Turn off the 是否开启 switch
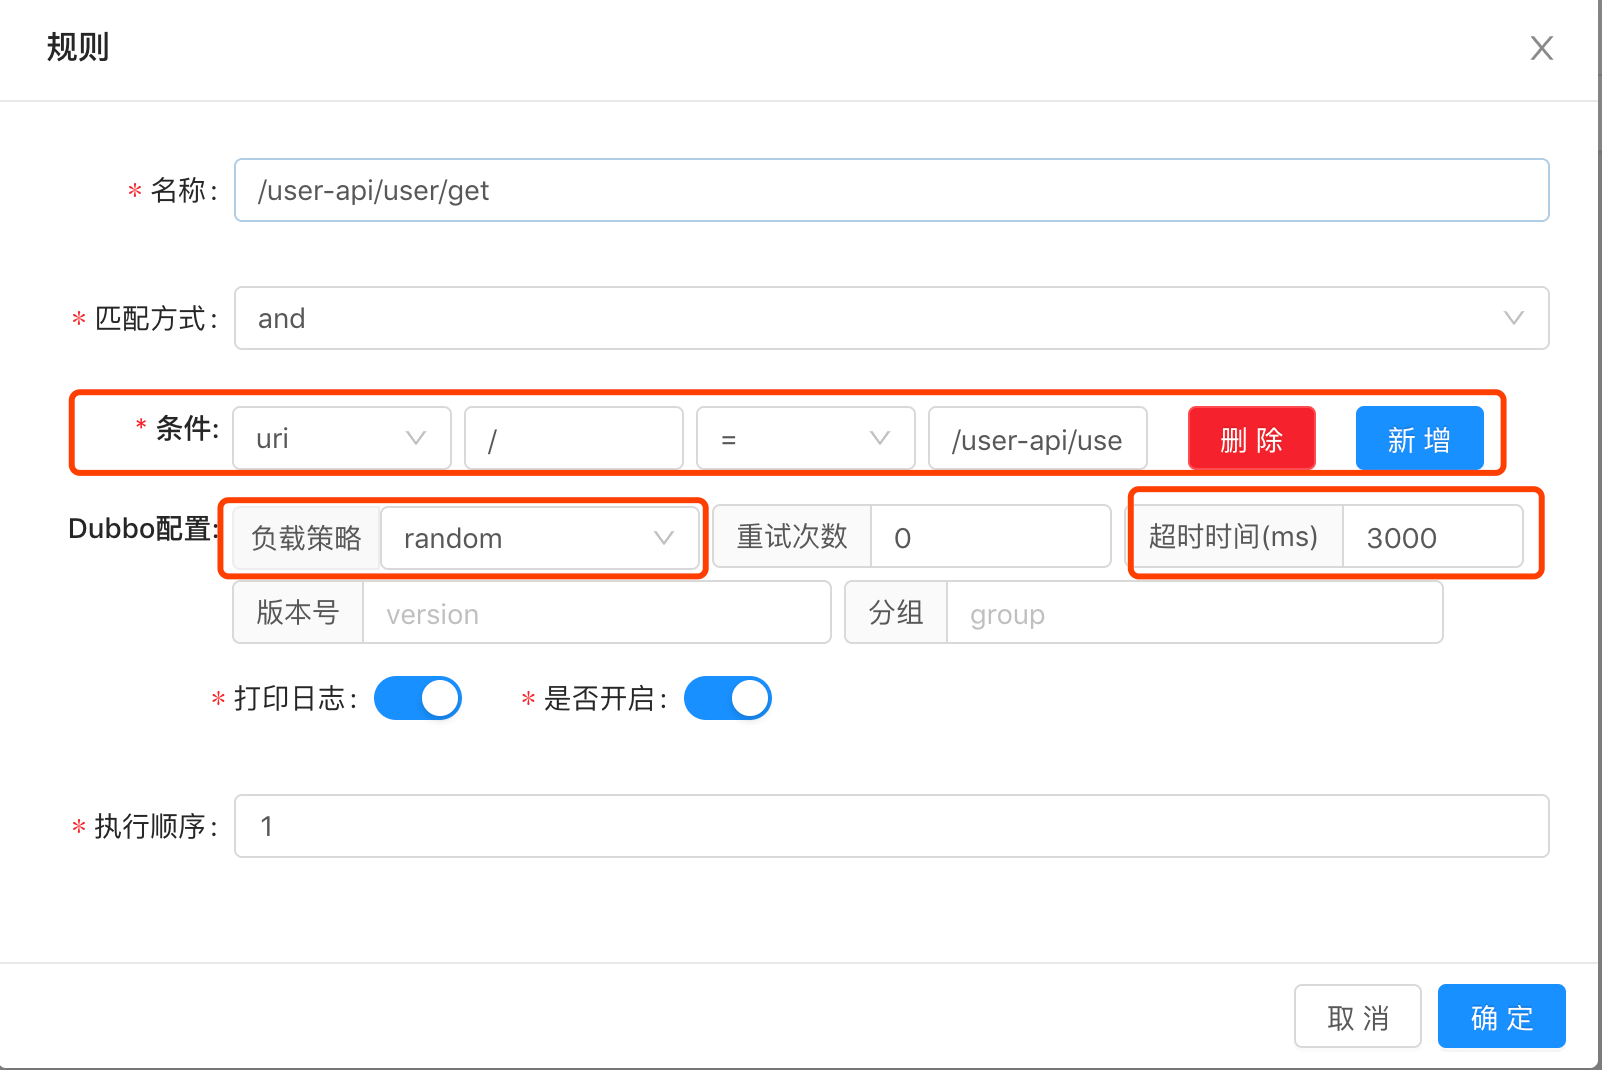1602x1070 pixels. point(727,698)
